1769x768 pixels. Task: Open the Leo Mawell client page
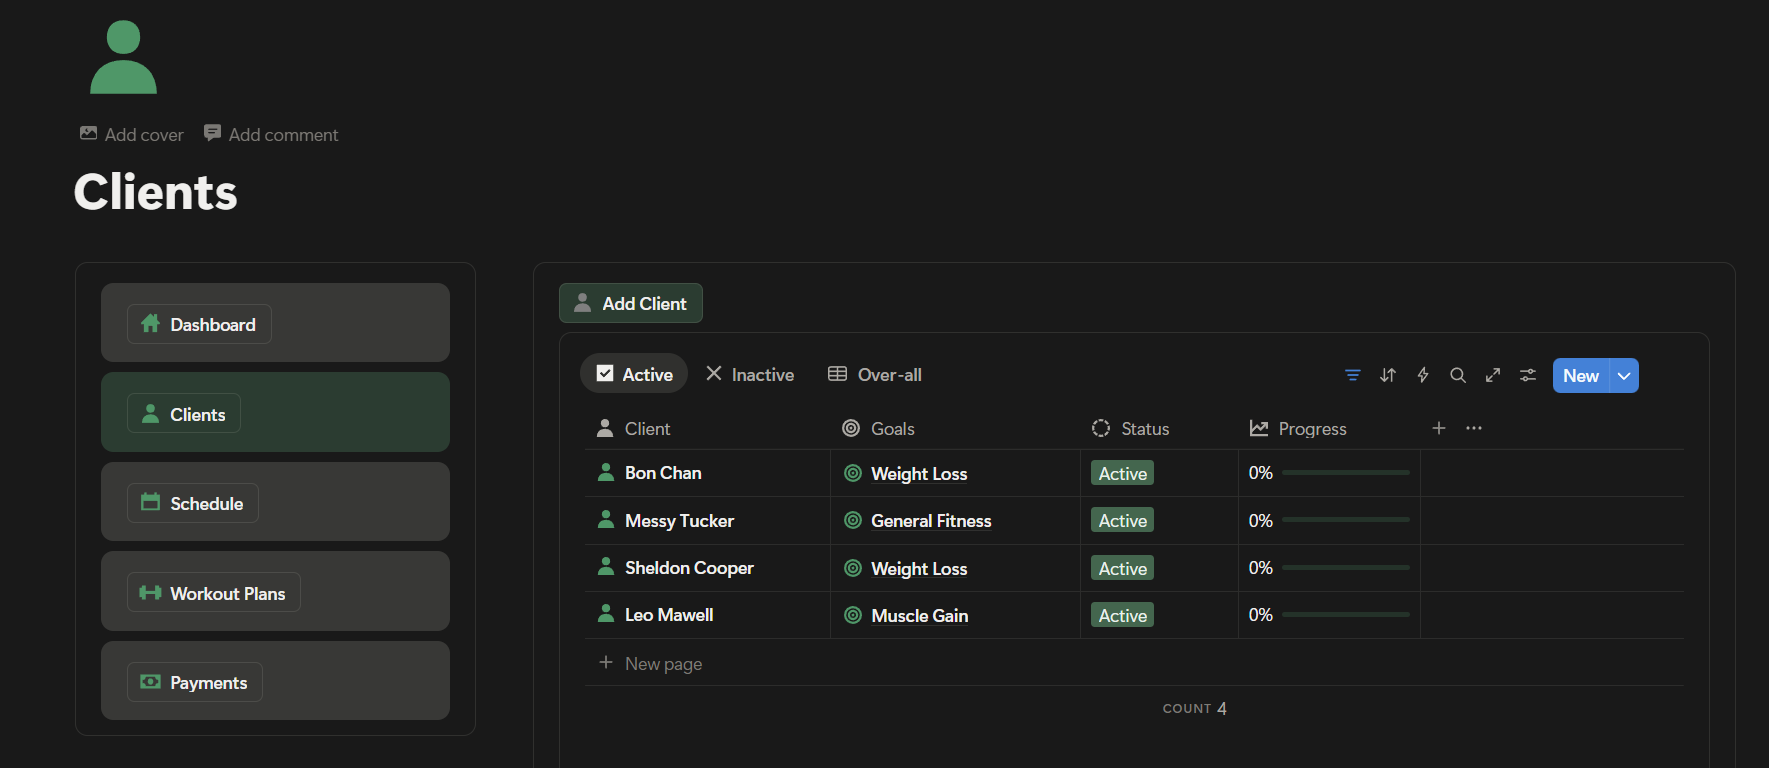[x=669, y=614]
